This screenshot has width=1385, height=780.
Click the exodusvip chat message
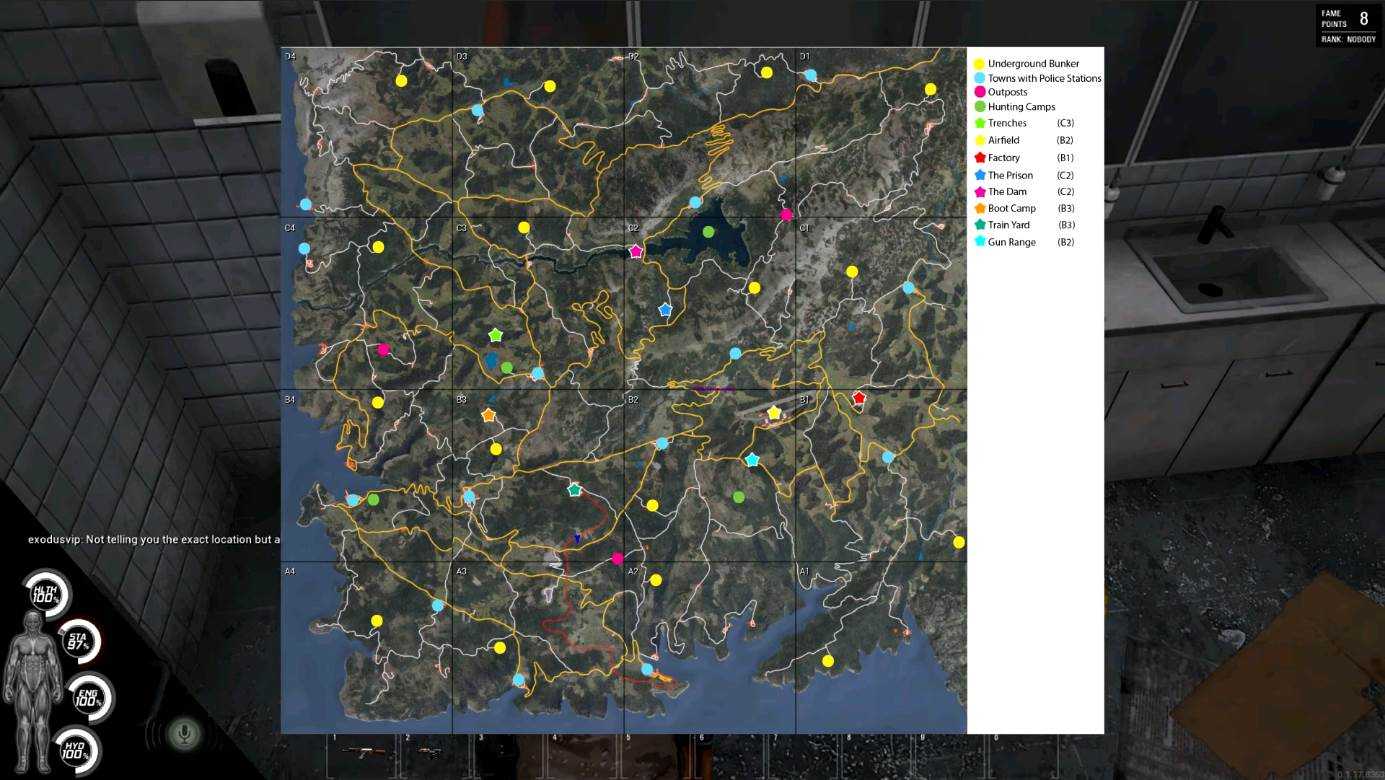[x=155, y=539]
